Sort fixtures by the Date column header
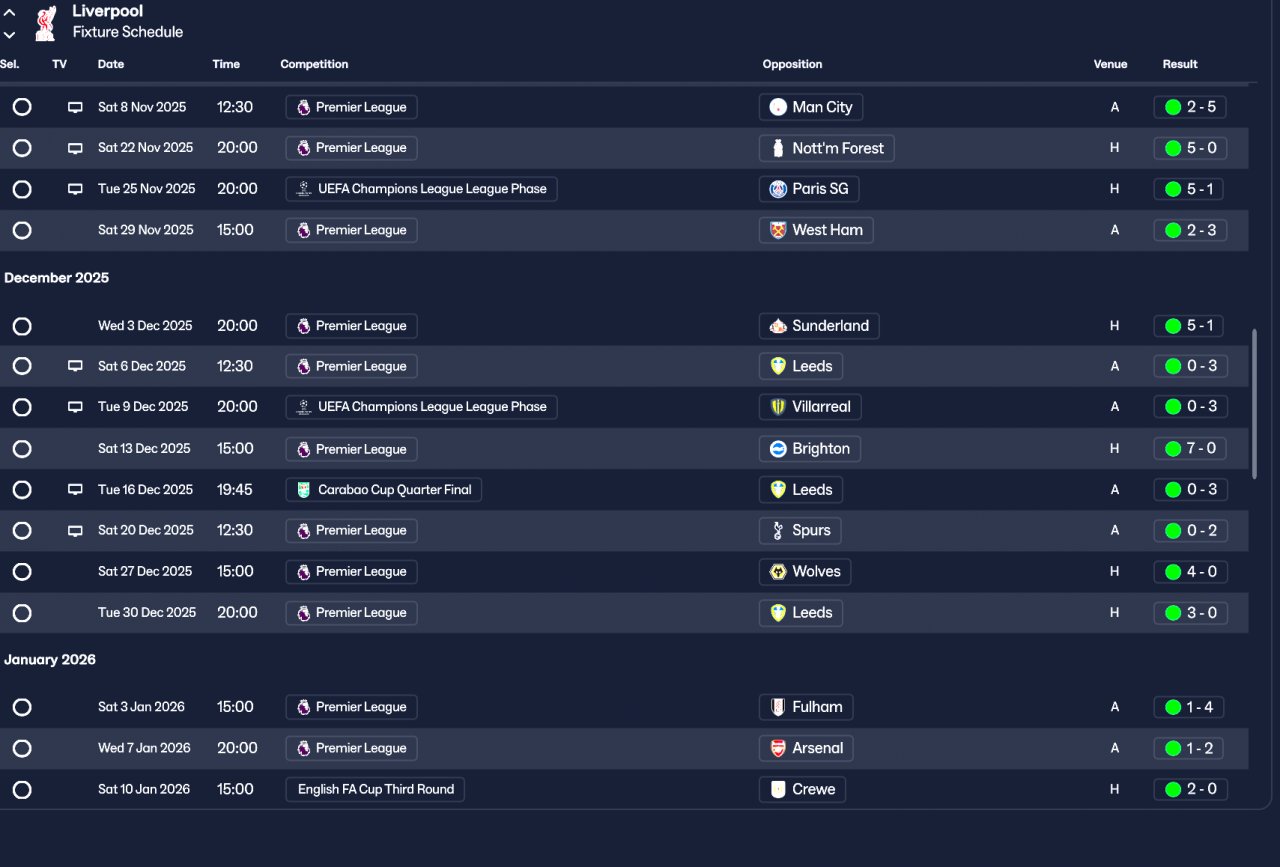1280x867 pixels. (x=111, y=64)
